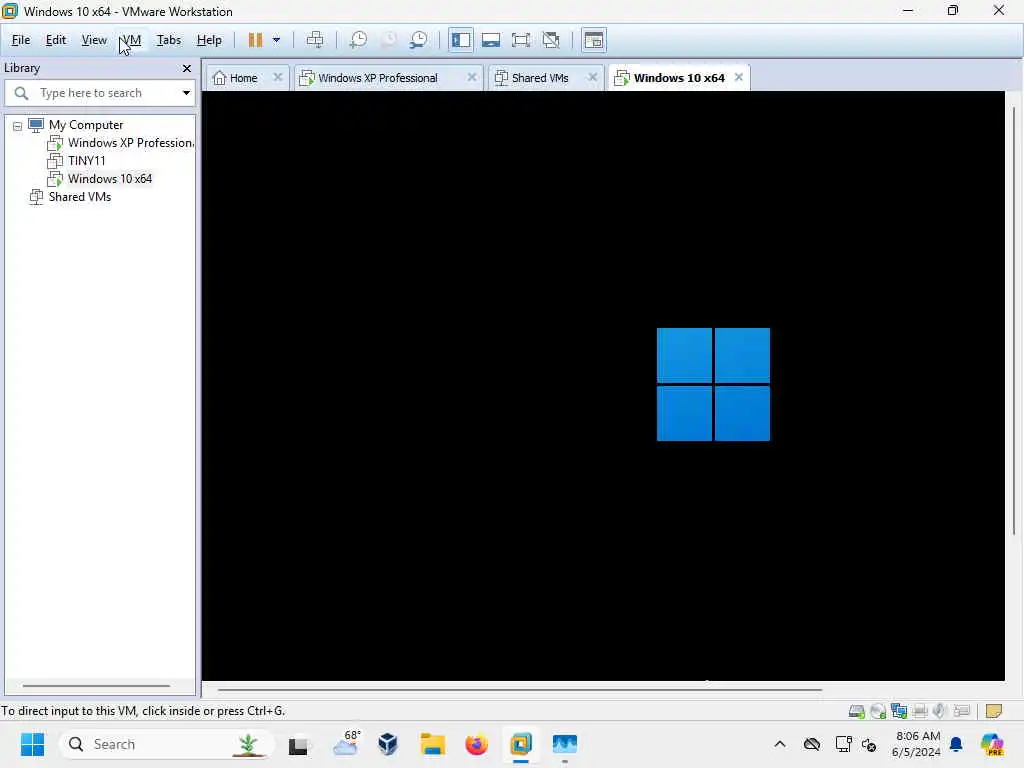Open Task View on the taskbar
This screenshot has height=768, width=1024.
298,744
